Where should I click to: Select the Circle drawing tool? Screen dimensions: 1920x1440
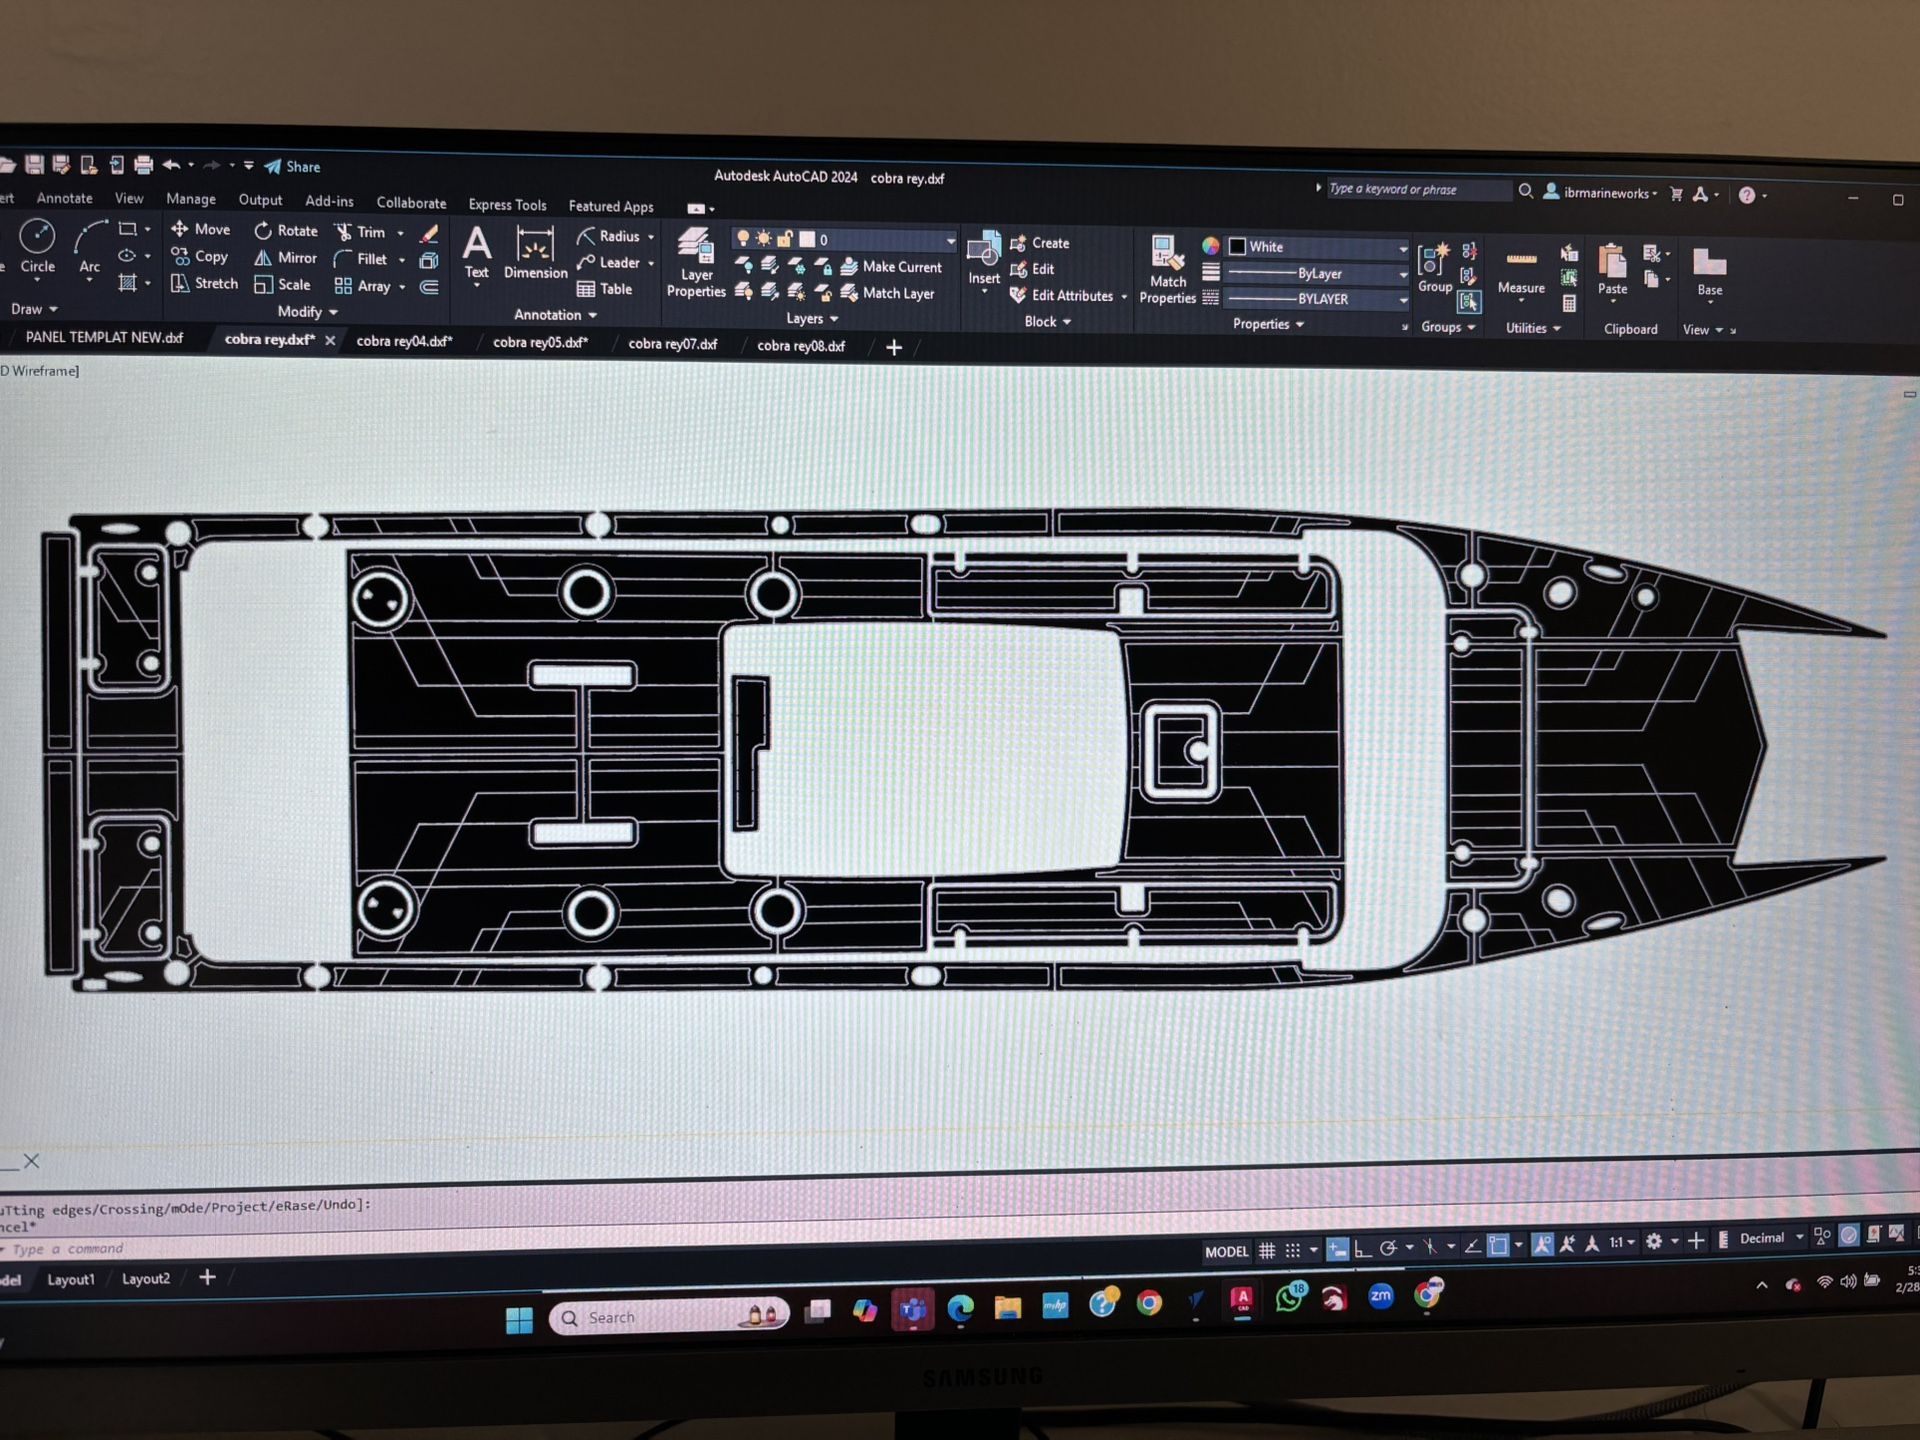pos(37,245)
